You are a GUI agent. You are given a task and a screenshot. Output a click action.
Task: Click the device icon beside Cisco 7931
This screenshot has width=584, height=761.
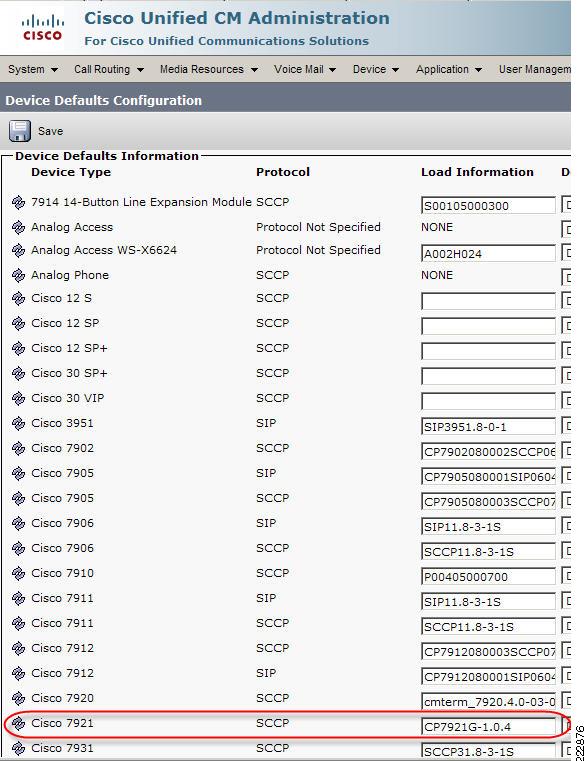18,748
